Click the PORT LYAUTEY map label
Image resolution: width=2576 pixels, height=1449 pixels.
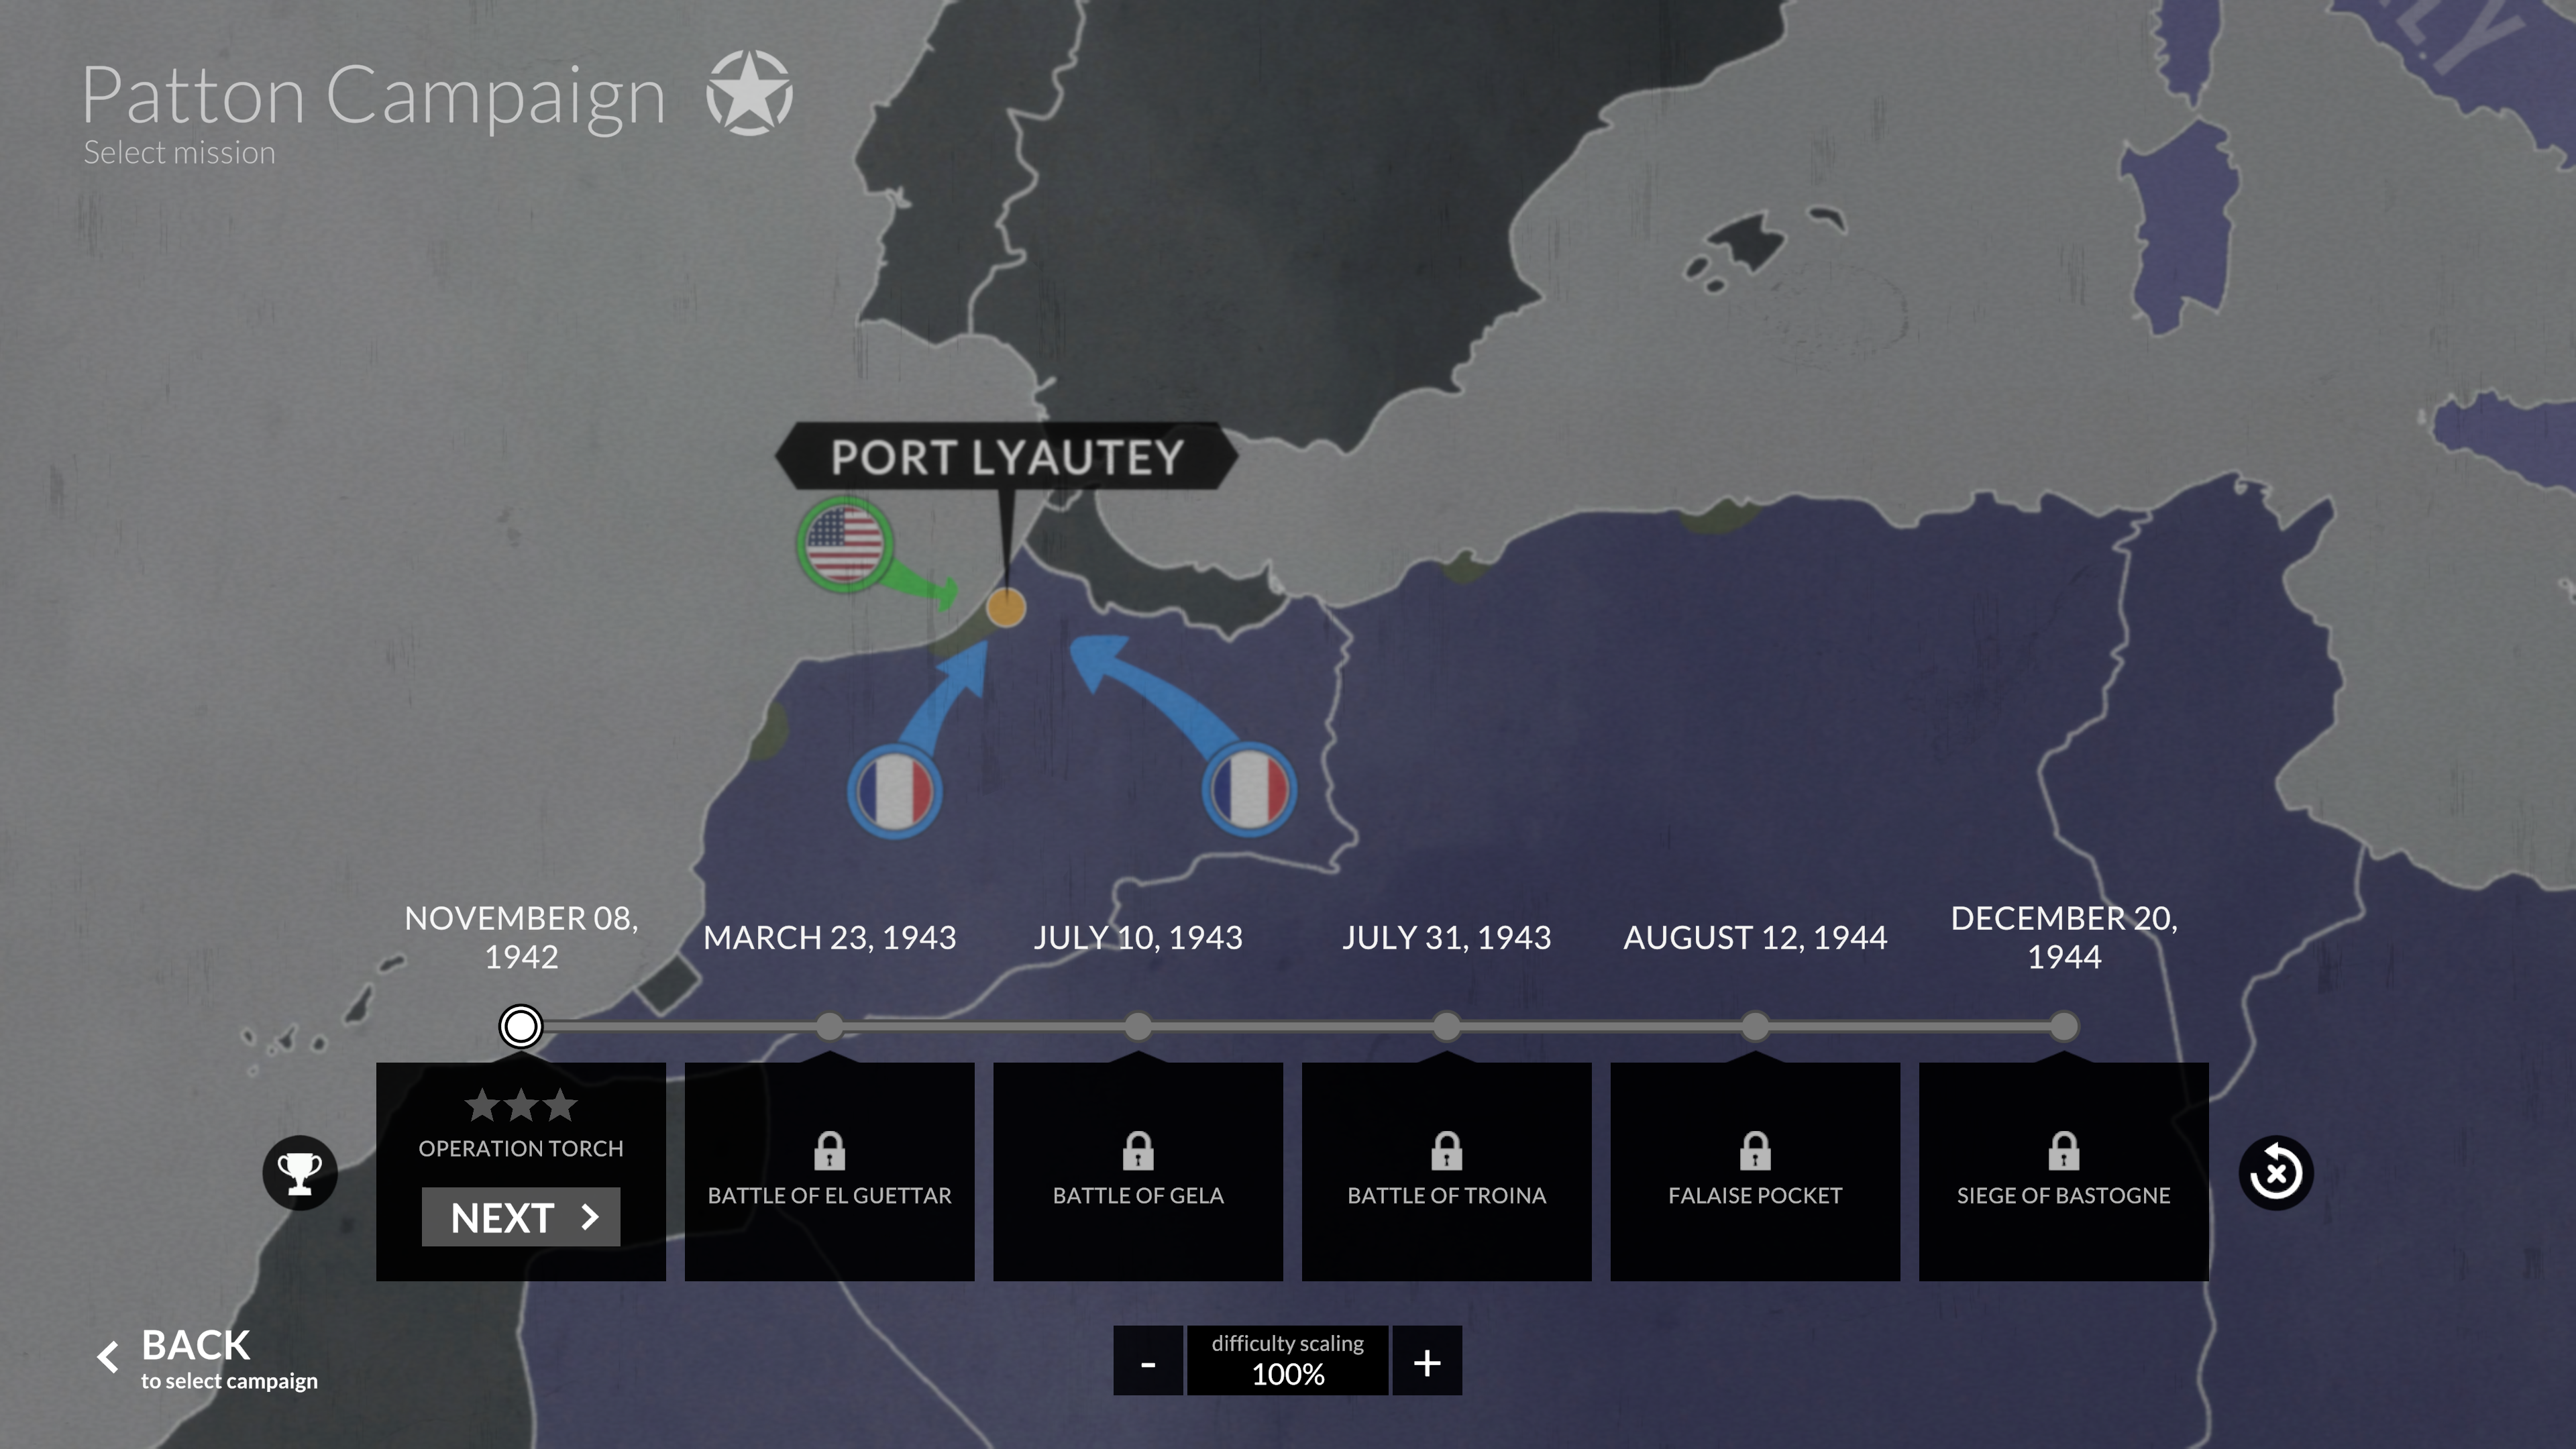tap(1007, 457)
